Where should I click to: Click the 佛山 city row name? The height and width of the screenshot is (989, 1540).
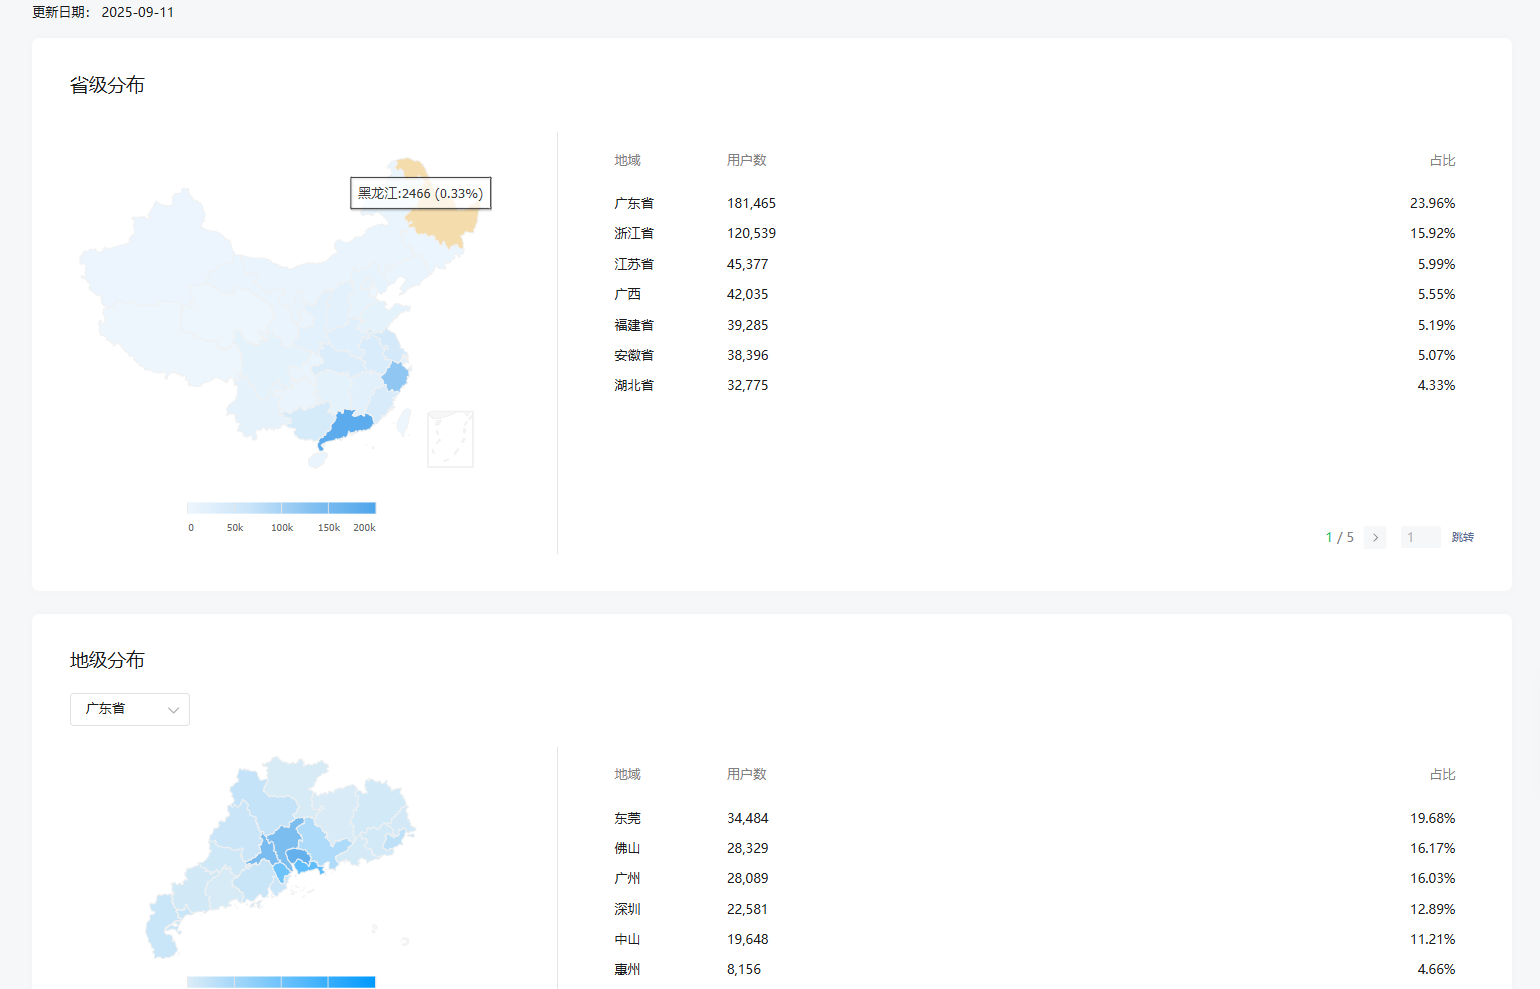point(627,848)
